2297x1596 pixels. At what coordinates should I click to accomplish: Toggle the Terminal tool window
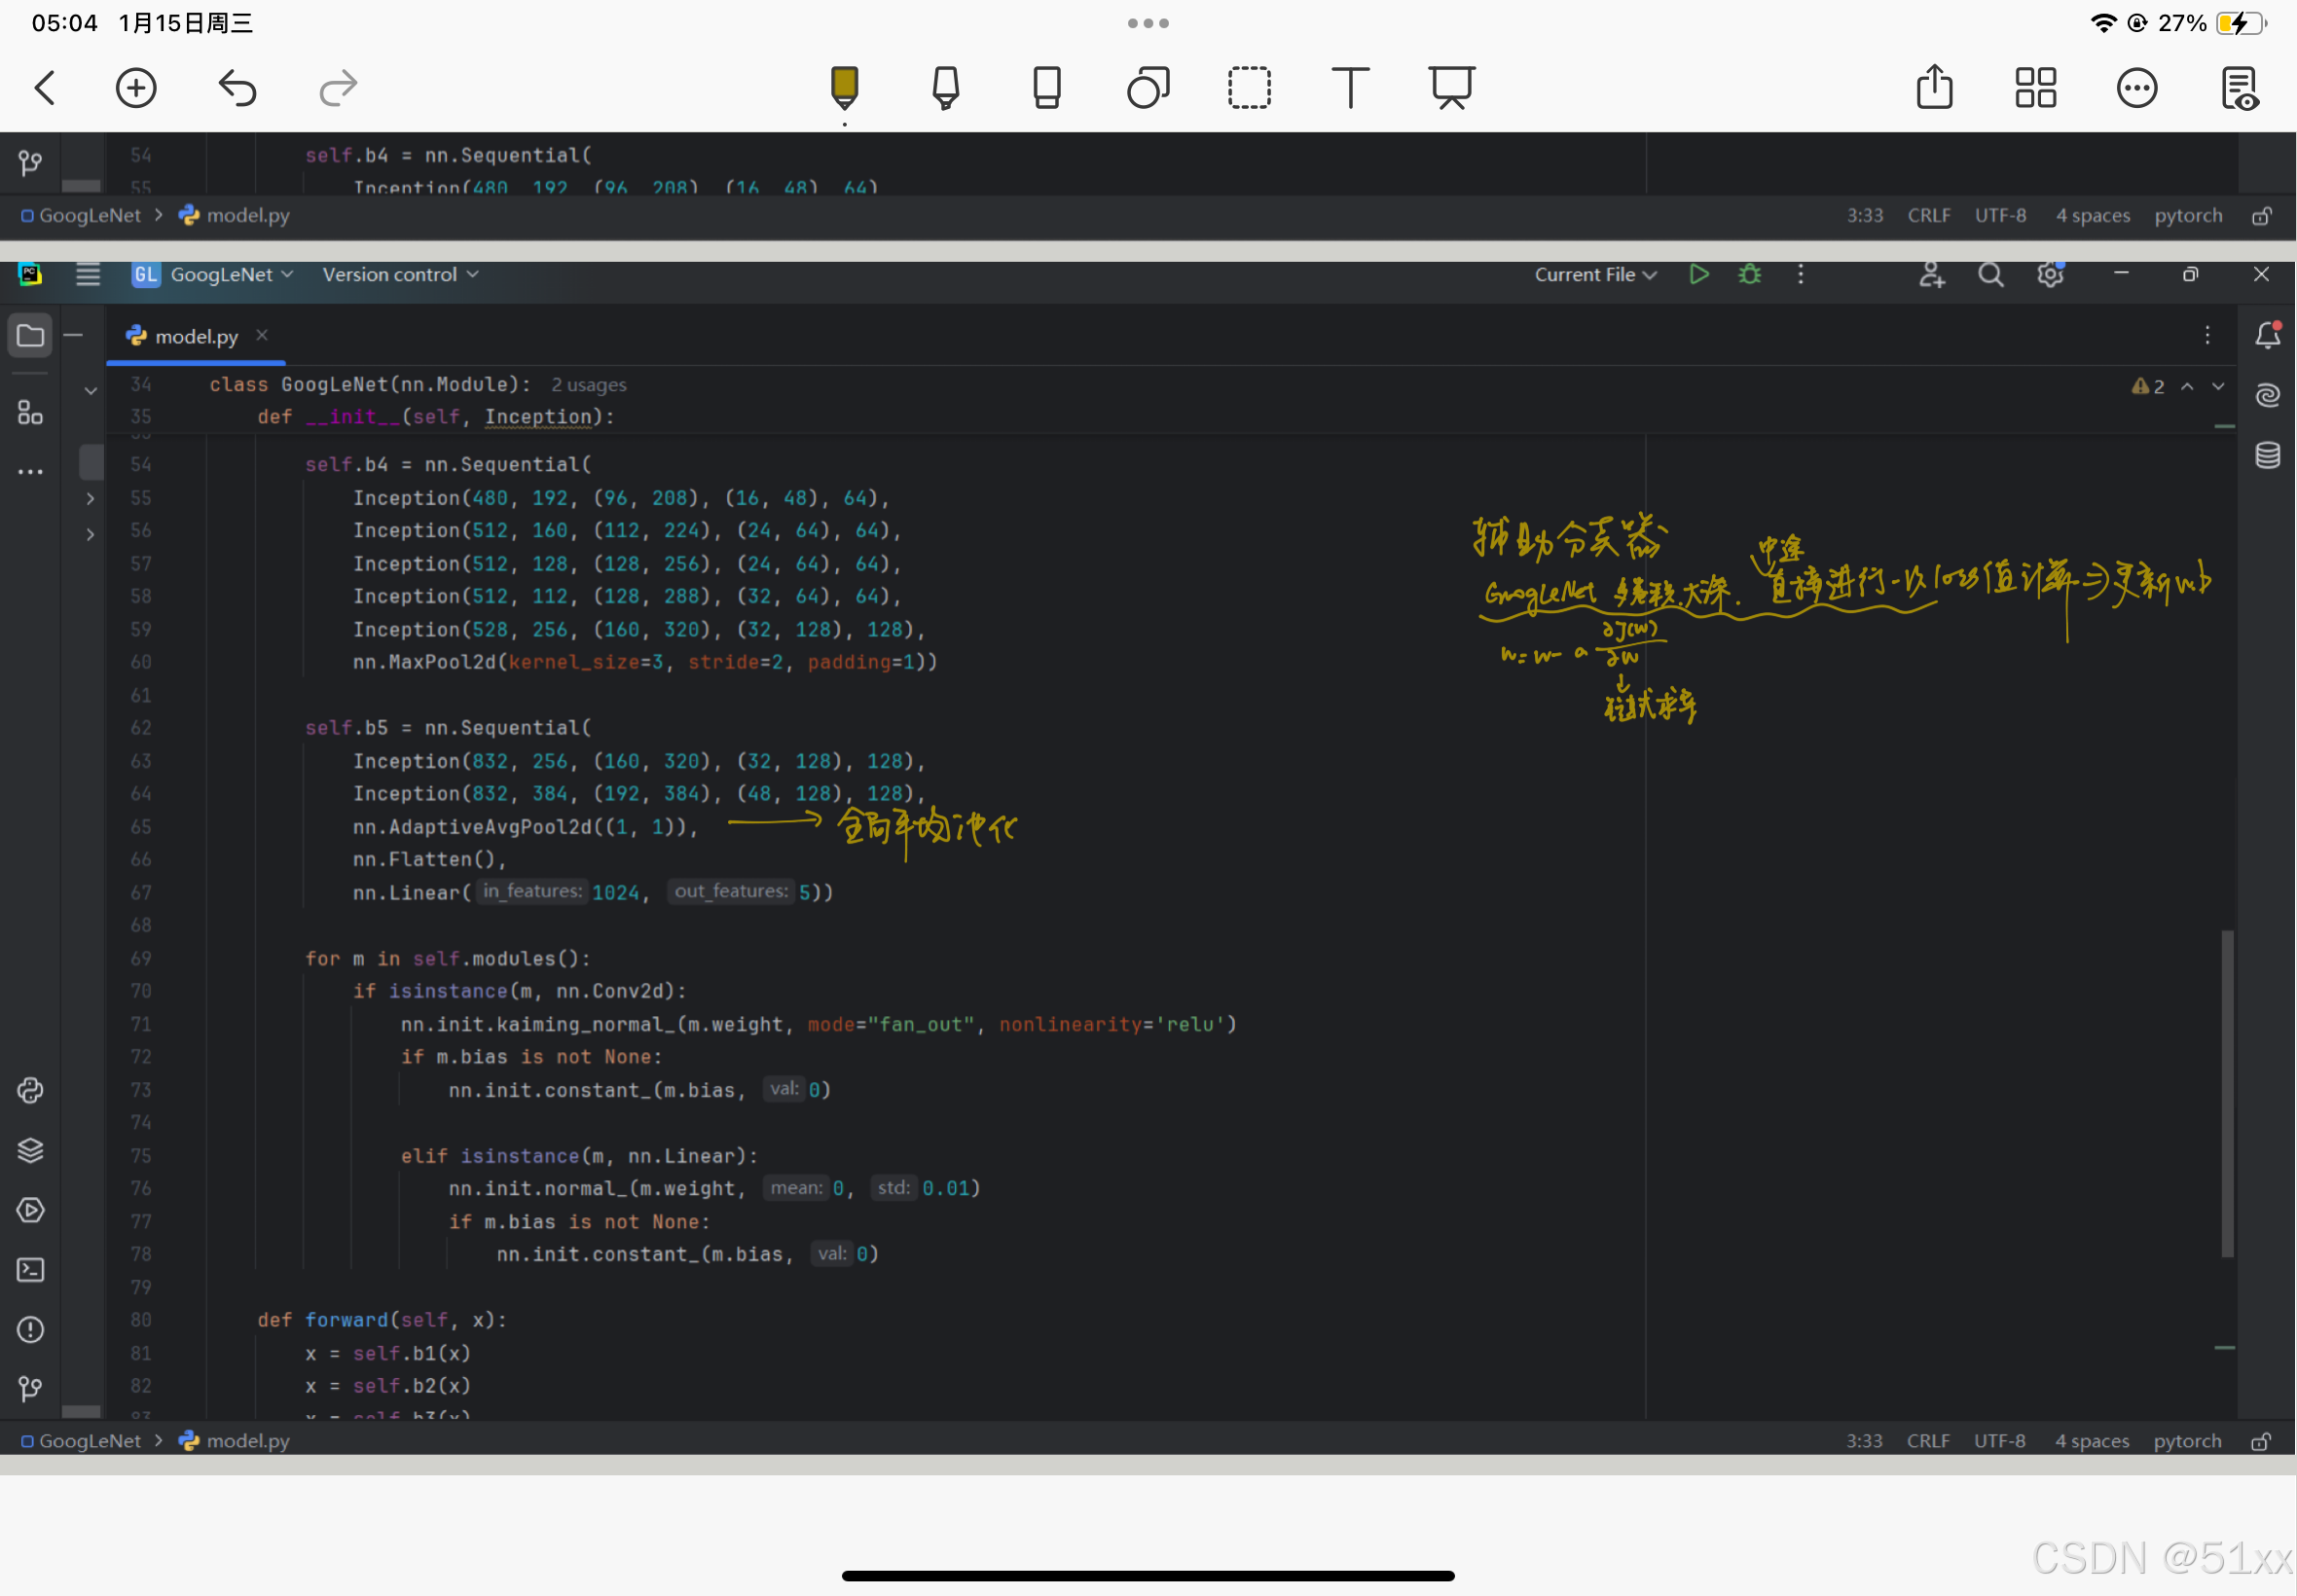30,1270
